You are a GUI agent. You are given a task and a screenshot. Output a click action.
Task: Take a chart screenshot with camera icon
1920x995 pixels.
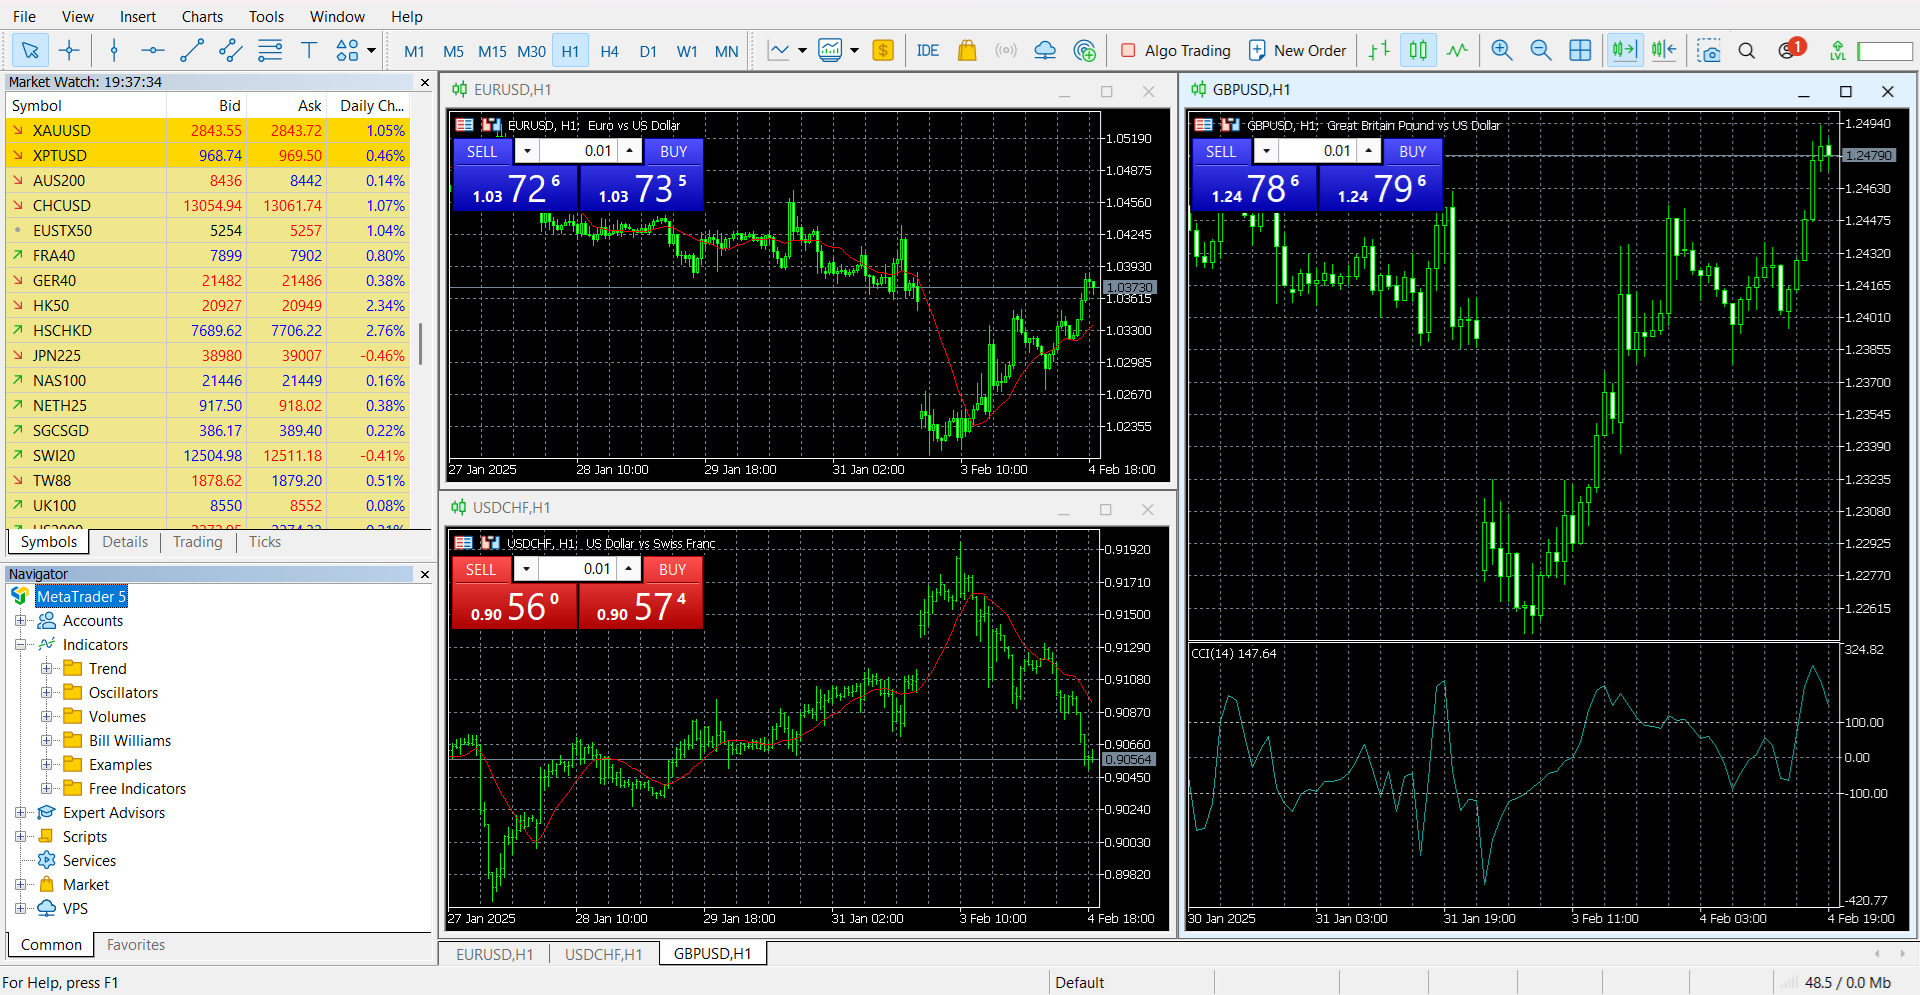[x=1709, y=51]
